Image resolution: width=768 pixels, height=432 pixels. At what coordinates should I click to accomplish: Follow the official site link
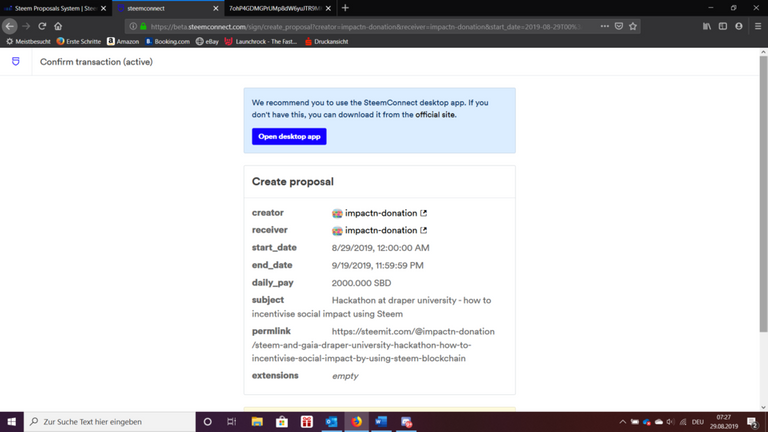pyautogui.click(x=435, y=115)
